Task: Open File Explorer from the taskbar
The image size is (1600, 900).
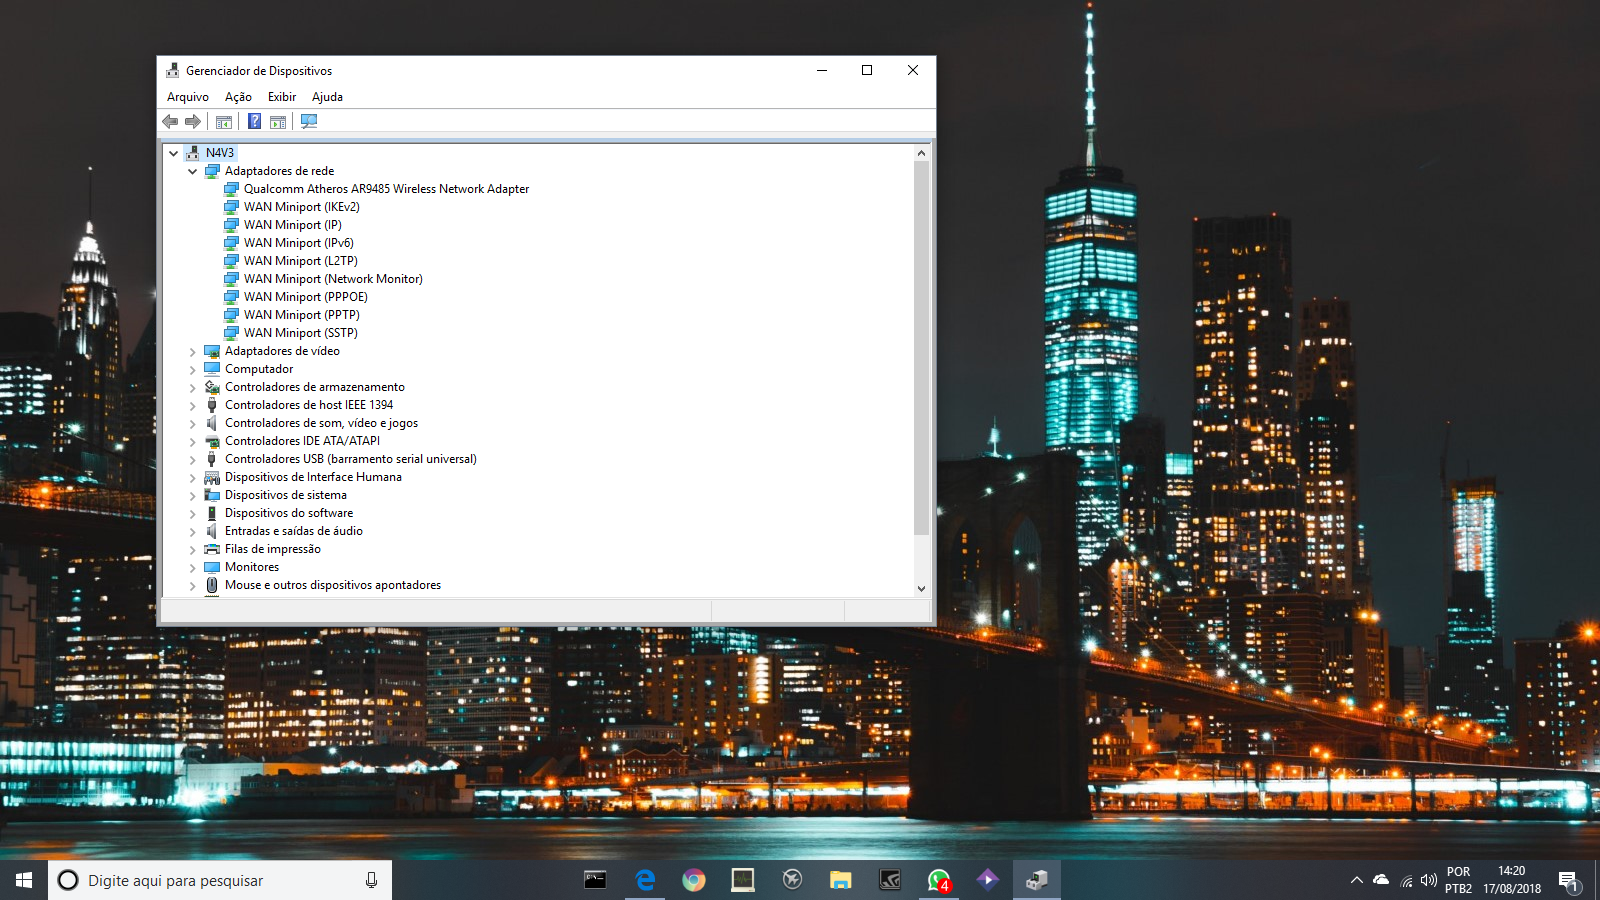Action: [841, 880]
